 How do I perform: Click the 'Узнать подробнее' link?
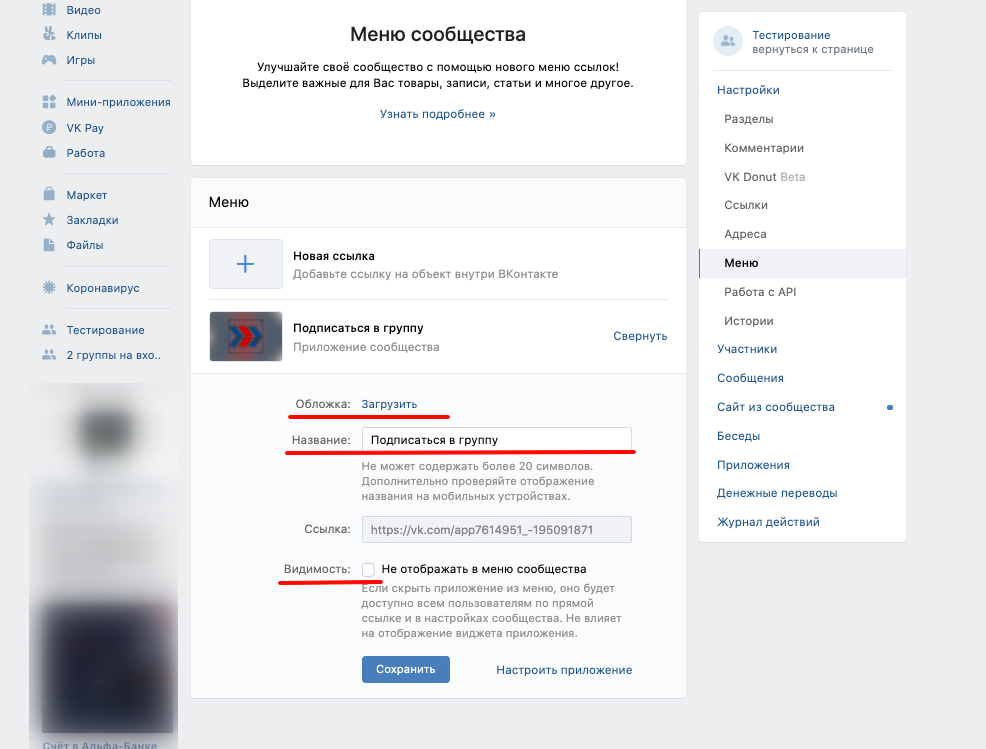click(x=437, y=114)
